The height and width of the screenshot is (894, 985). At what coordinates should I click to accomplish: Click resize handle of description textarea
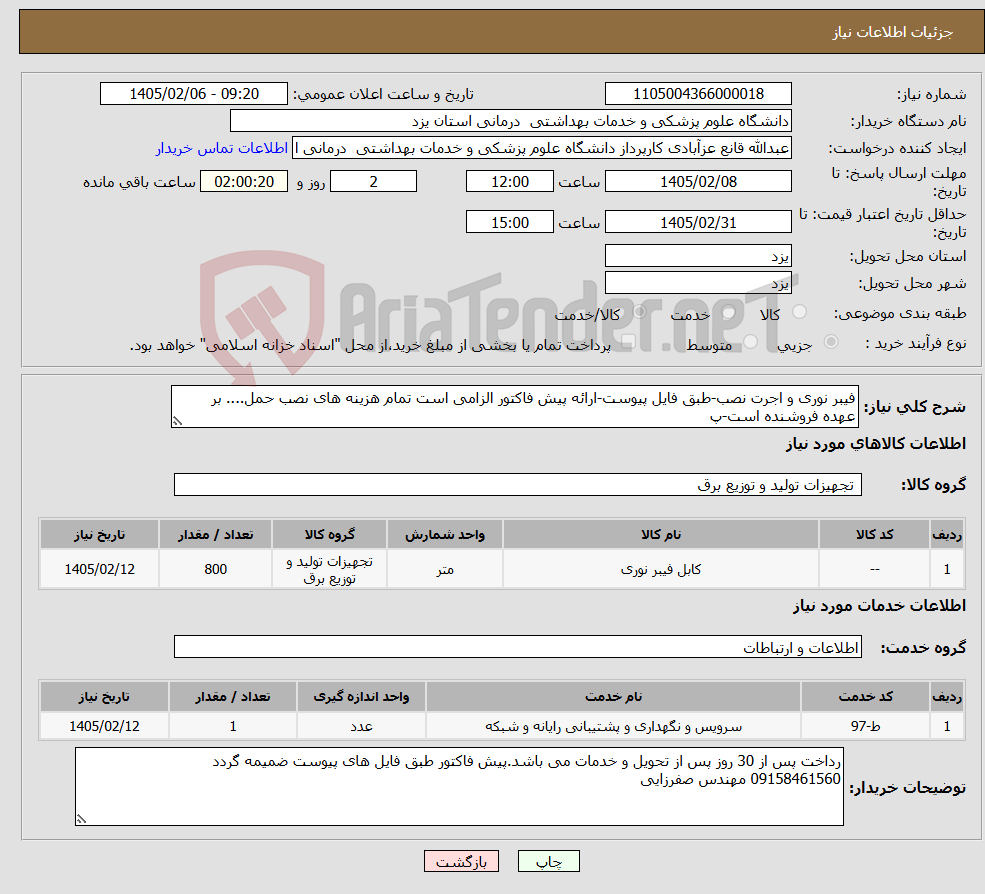[178, 421]
